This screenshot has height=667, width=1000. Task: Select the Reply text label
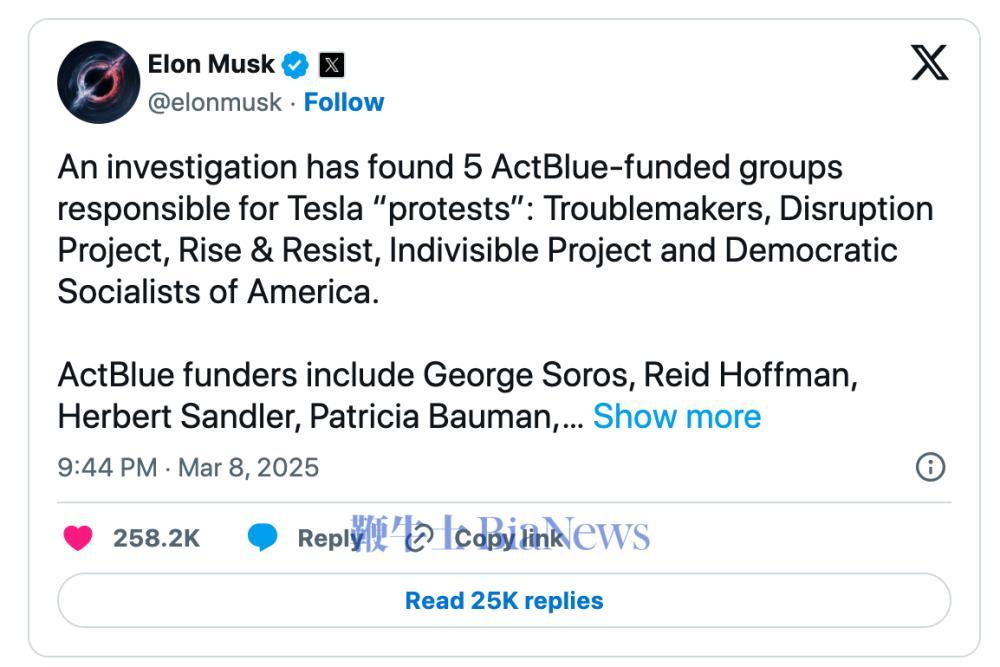click(x=330, y=539)
